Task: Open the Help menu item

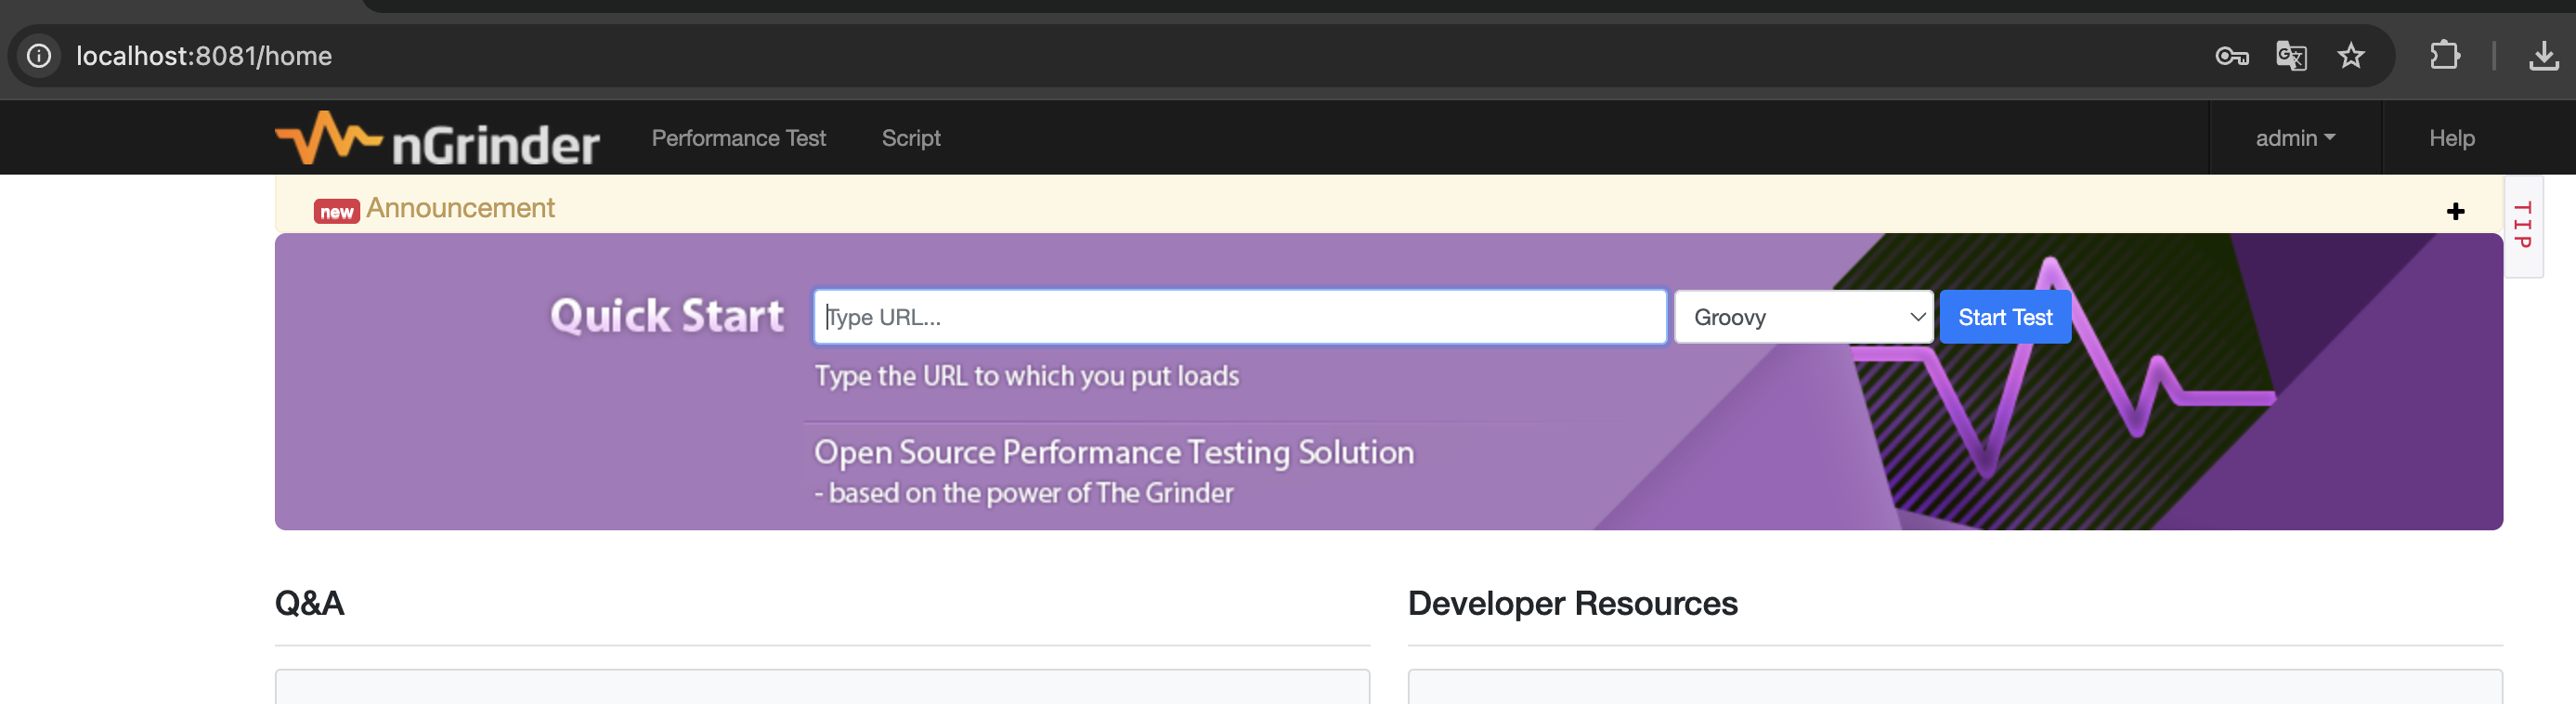Action: [x=2451, y=138]
